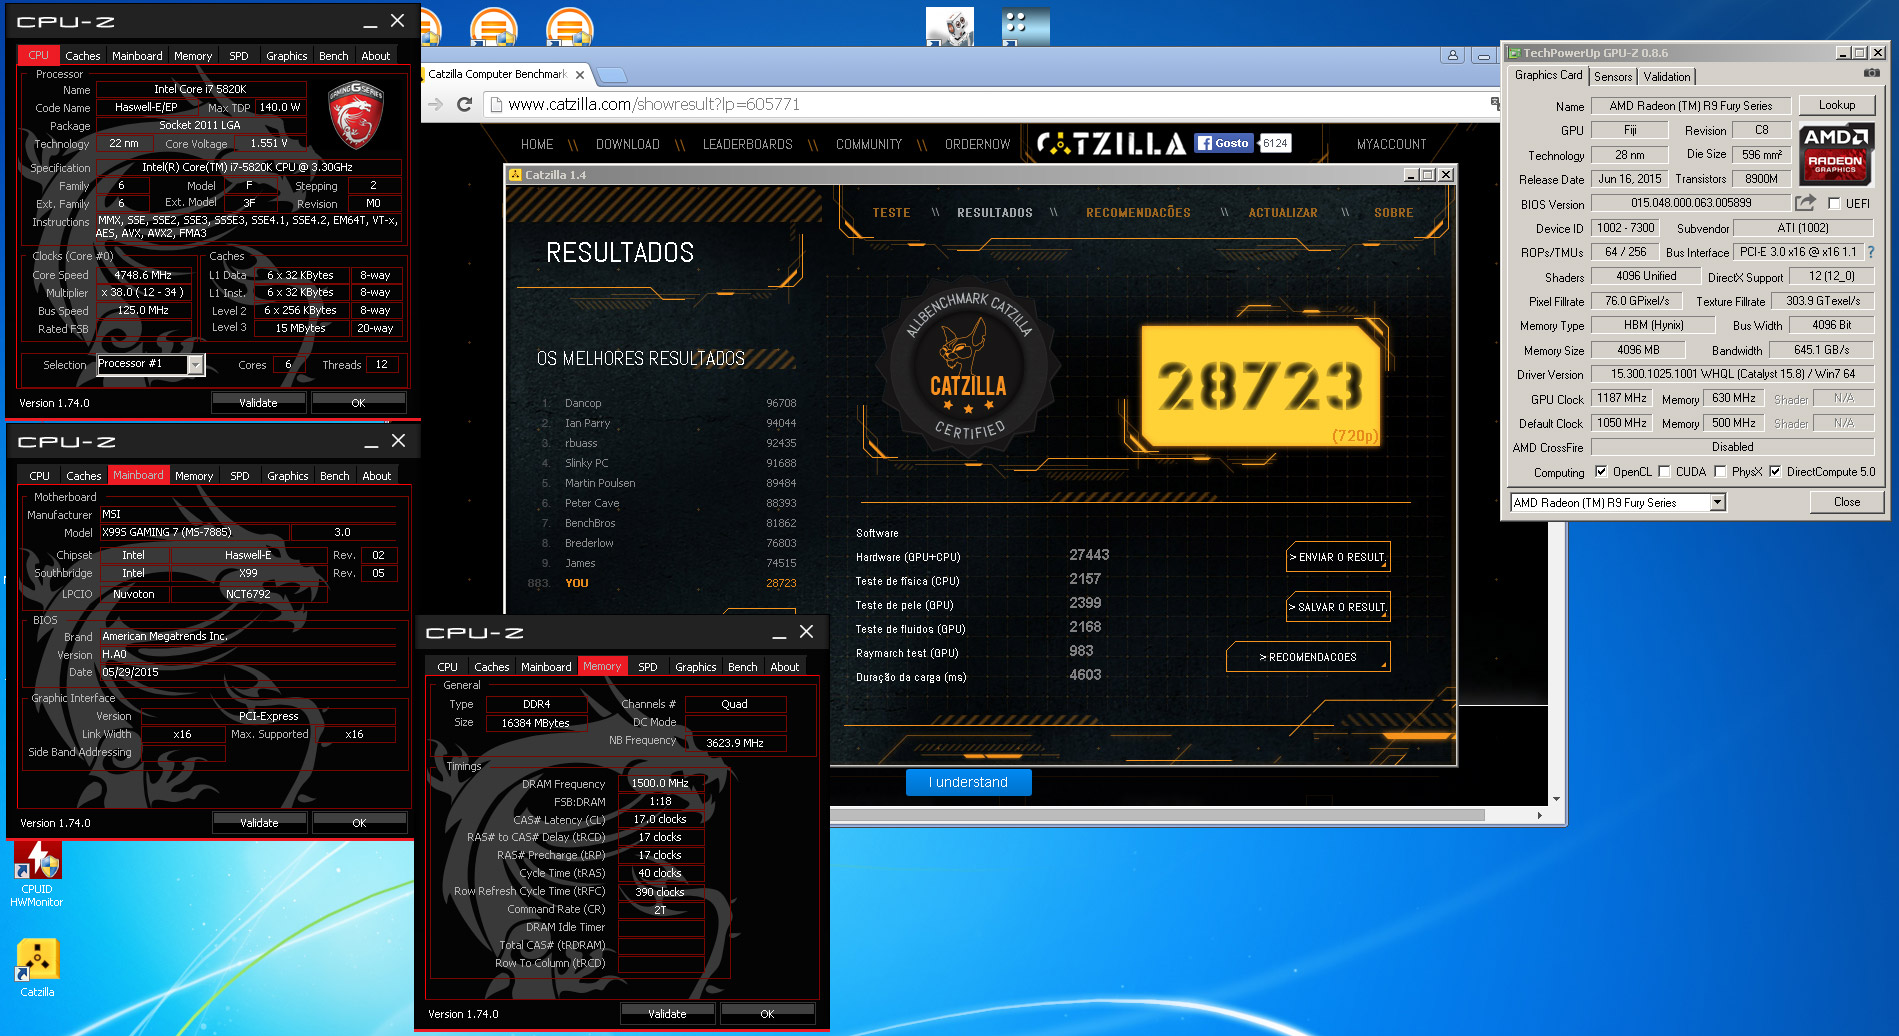Click the Chrome user profile icon
The image size is (1899, 1036).
click(x=1453, y=56)
